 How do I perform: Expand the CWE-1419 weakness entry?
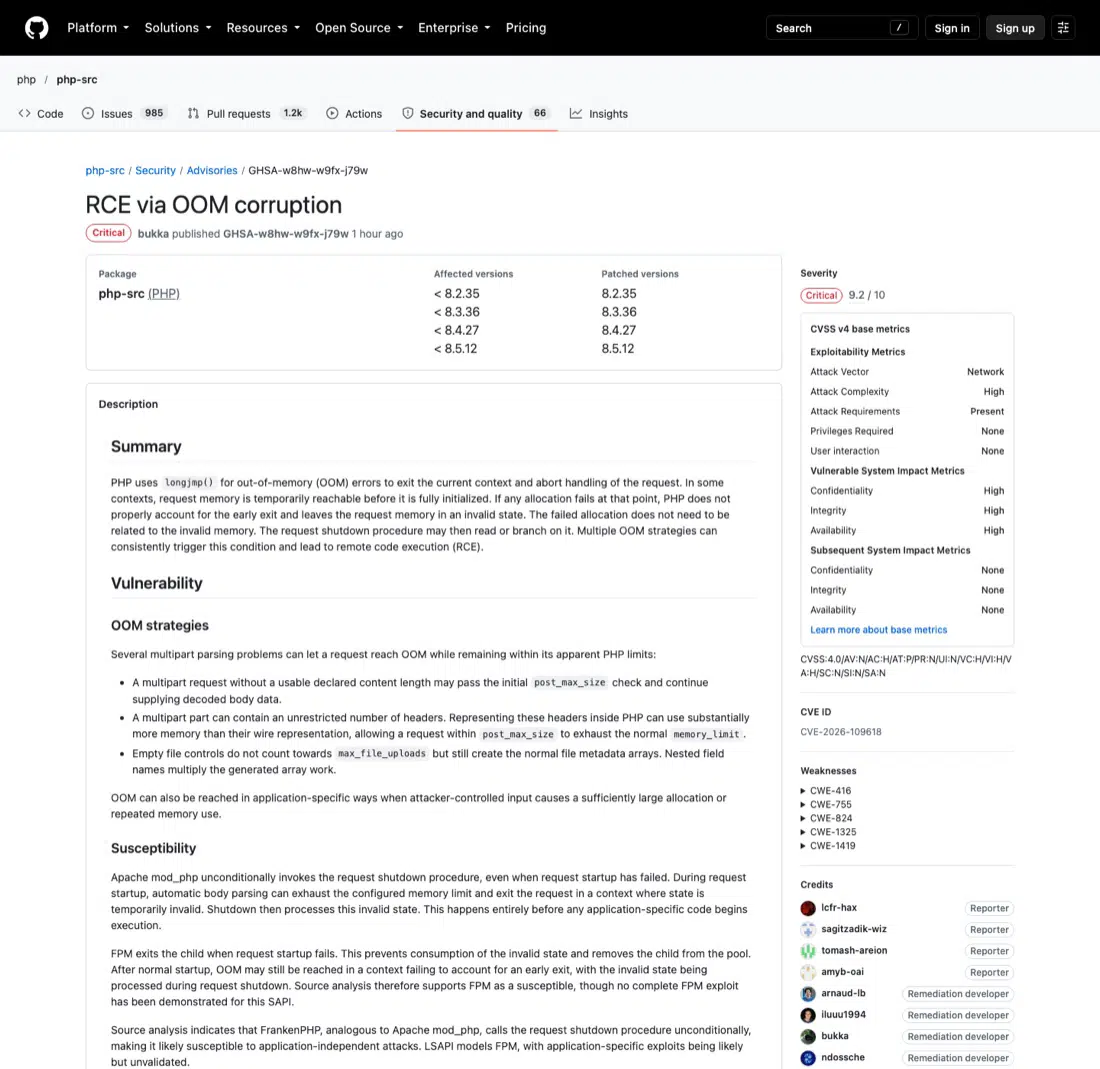coord(828,846)
